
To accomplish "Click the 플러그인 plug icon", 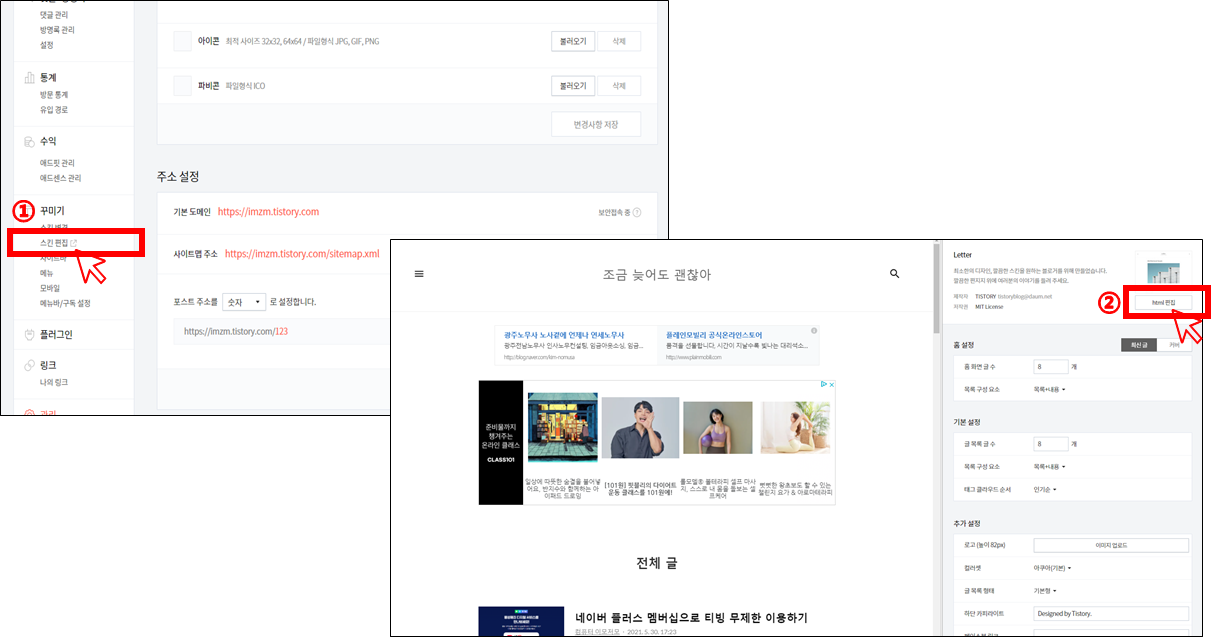I will (29, 334).
